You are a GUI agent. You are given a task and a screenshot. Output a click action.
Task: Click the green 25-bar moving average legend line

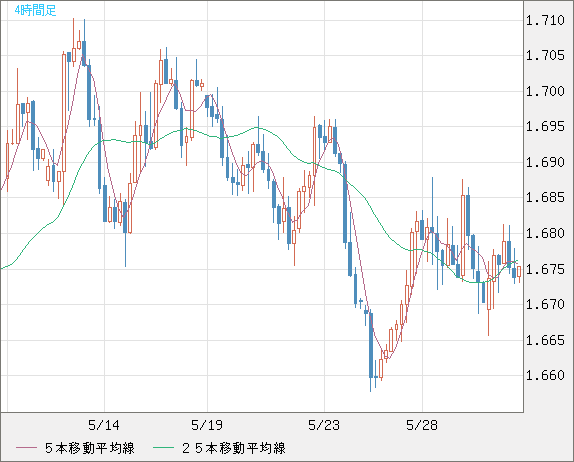tap(163, 448)
